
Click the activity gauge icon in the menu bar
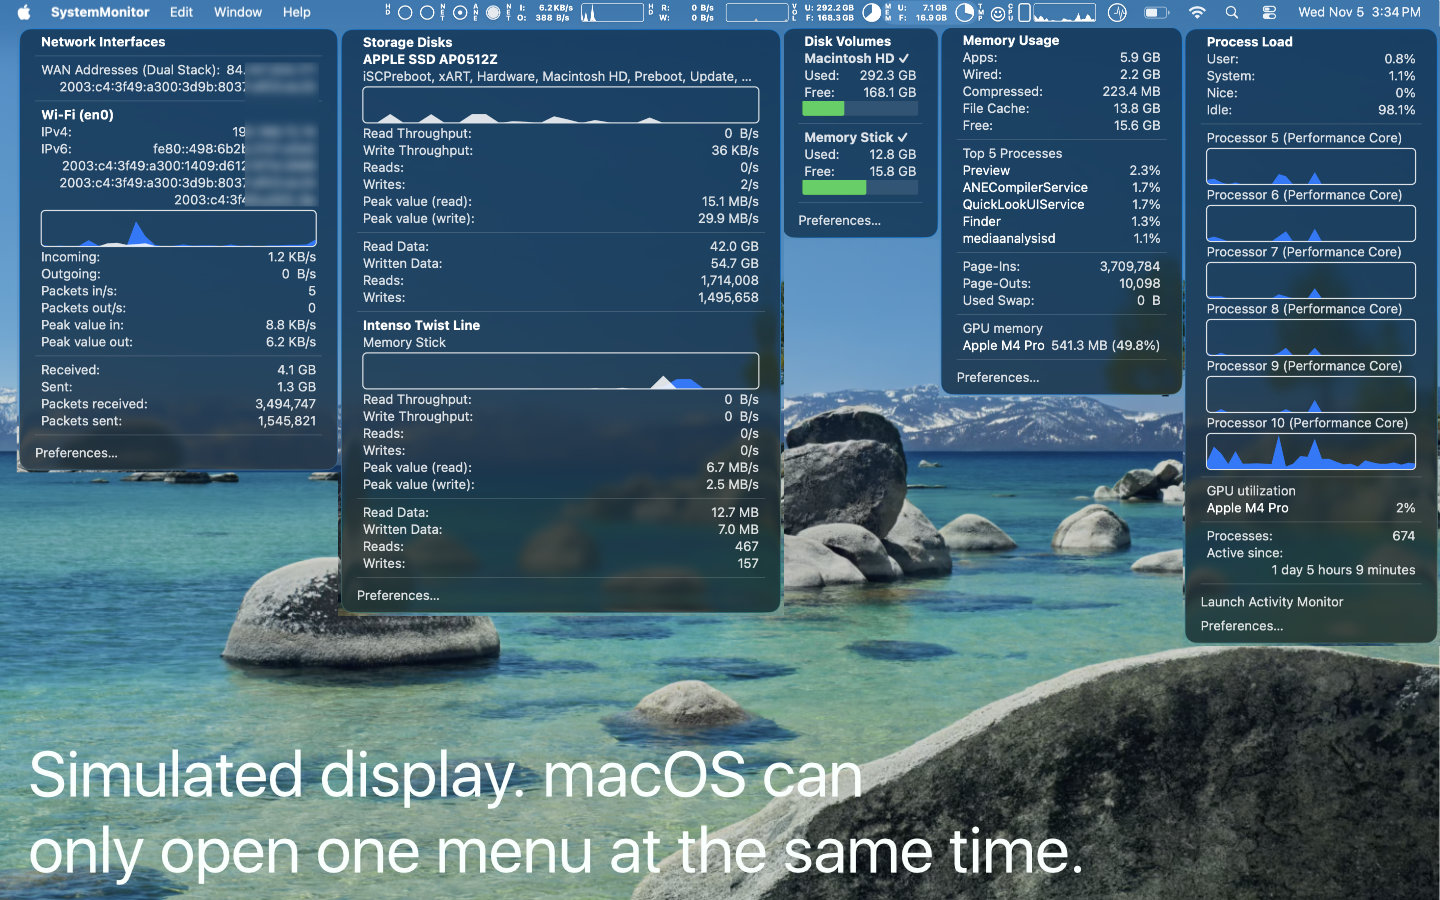tap(1117, 12)
